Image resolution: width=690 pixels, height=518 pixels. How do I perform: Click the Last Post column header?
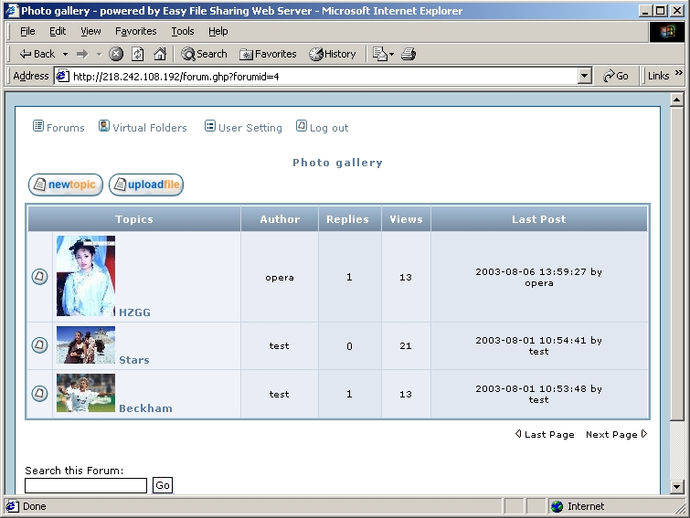tap(539, 219)
